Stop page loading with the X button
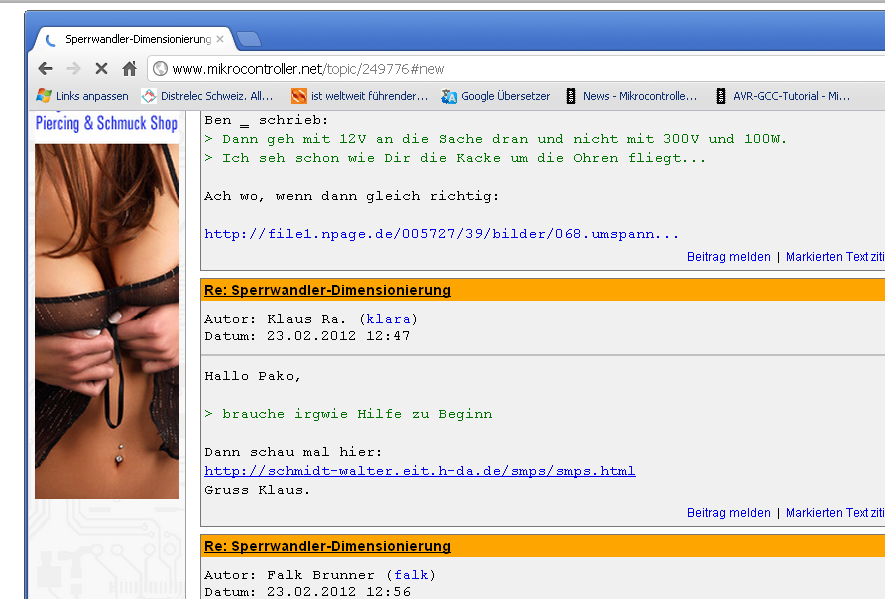Viewport: 885px width, 599px height. tap(102, 69)
